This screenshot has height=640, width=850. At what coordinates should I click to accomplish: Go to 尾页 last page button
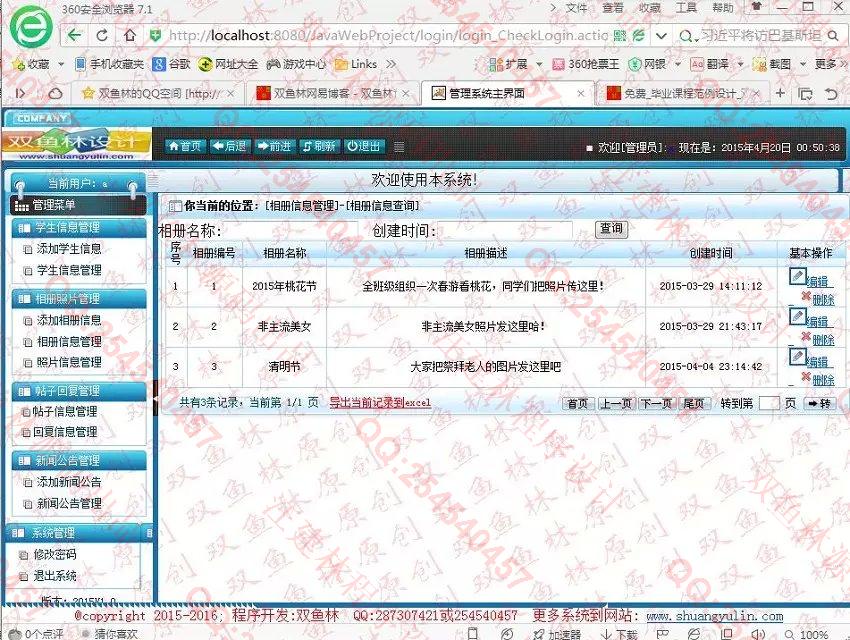point(693,404)
